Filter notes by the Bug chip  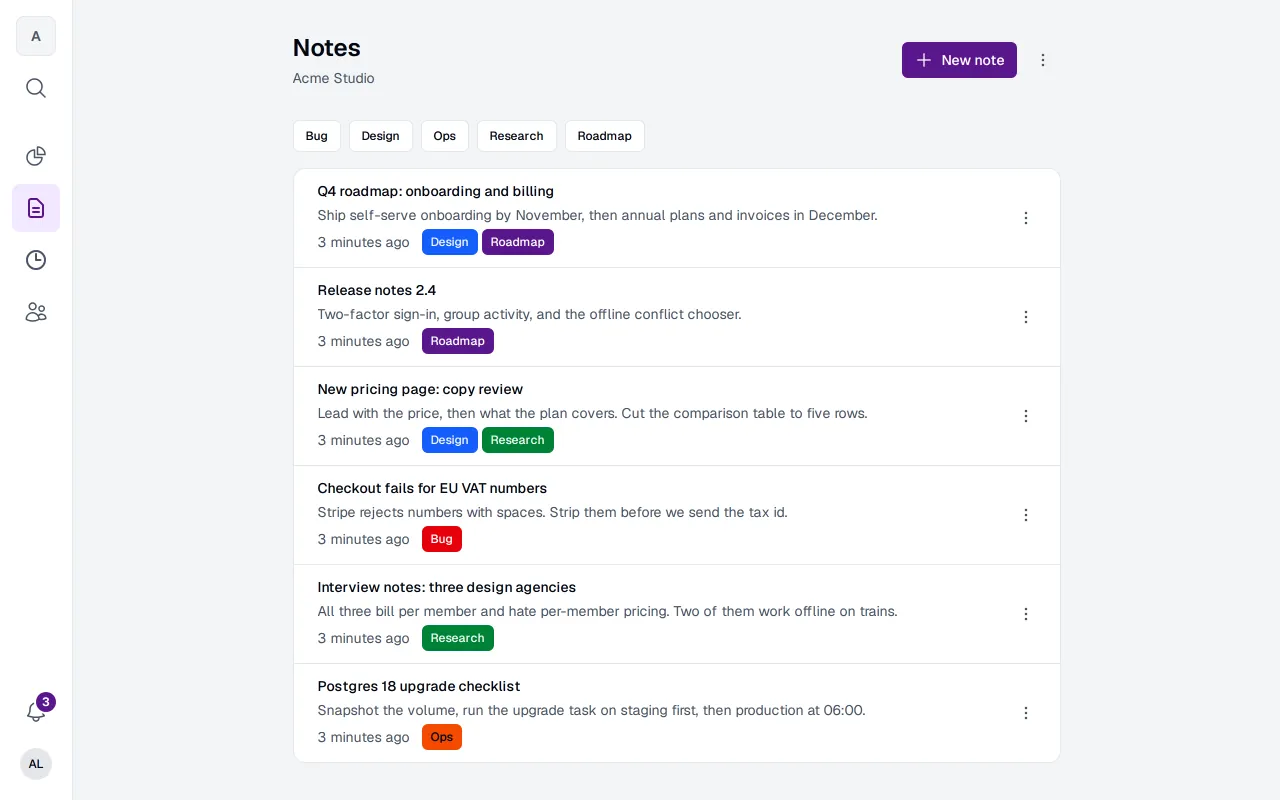317,136
